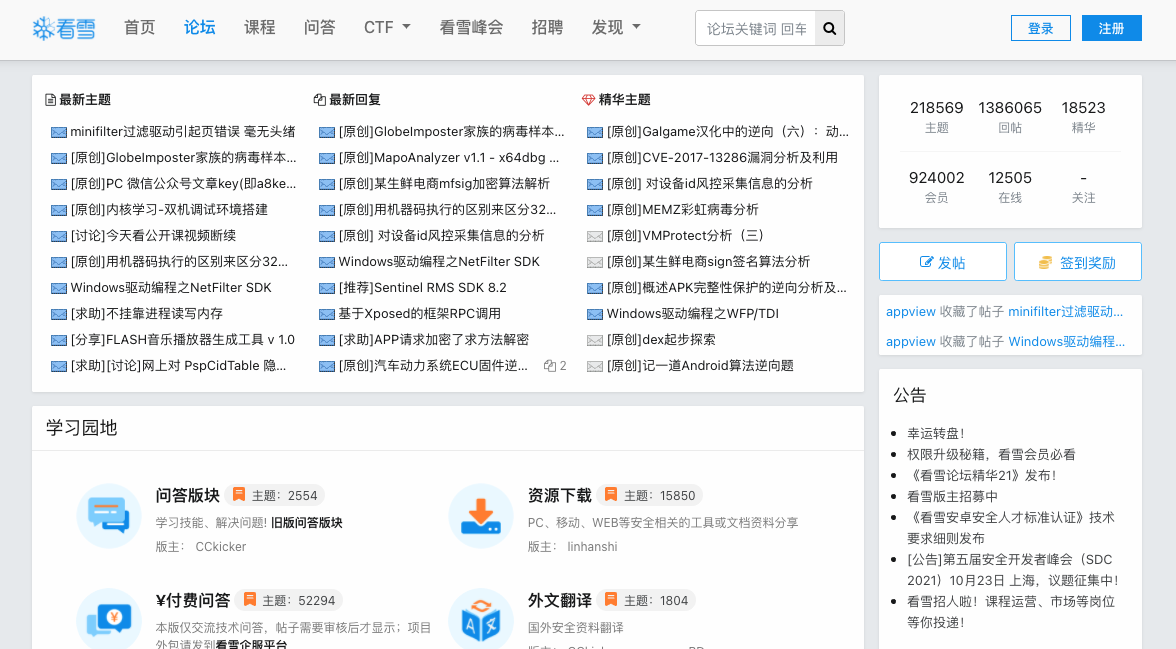Switch to the 论坛 navigation tab
1176x649 pixels.
pos(199,27)
